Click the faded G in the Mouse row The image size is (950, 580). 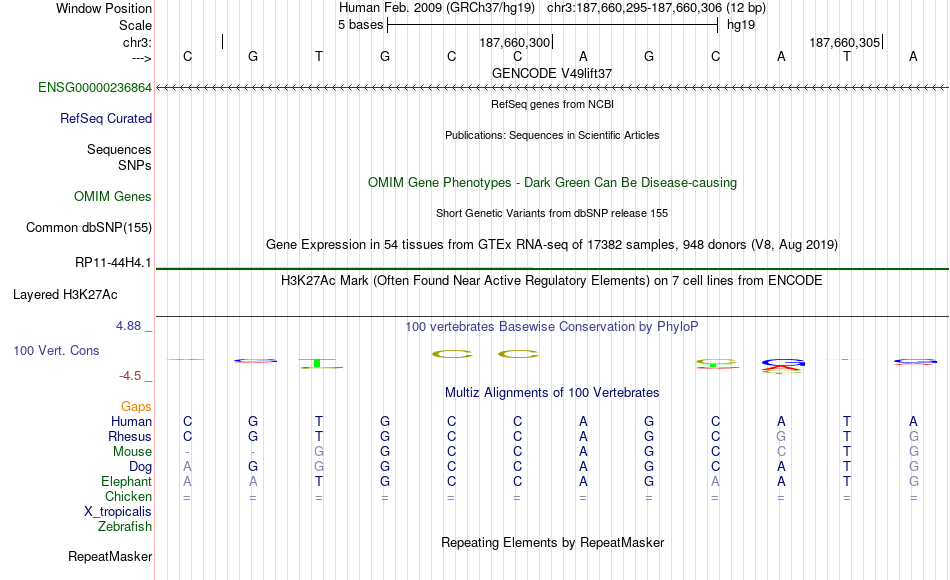click(x=319, y=452)
